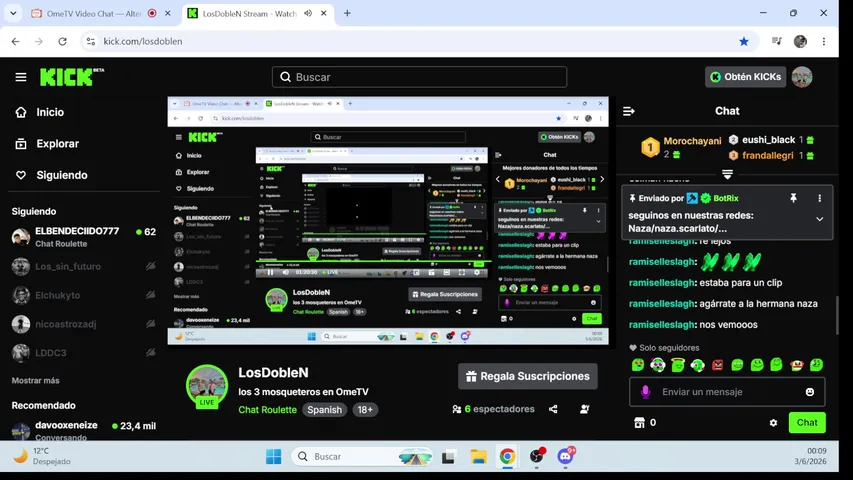The width and height of the screenshot is (853, 480).
Task: Click the Obtén KICKs button
Action: point(745,77)
